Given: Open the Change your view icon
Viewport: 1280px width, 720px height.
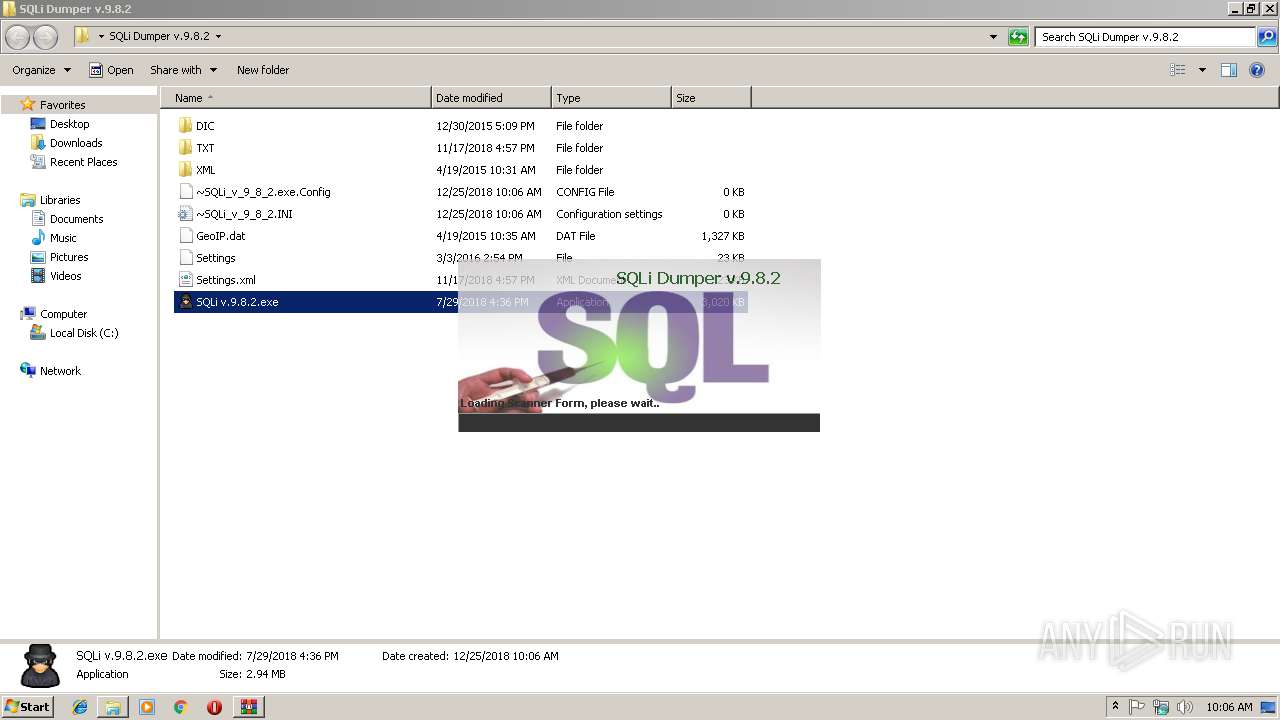Looking at the screenshot, I should 1178,70.
